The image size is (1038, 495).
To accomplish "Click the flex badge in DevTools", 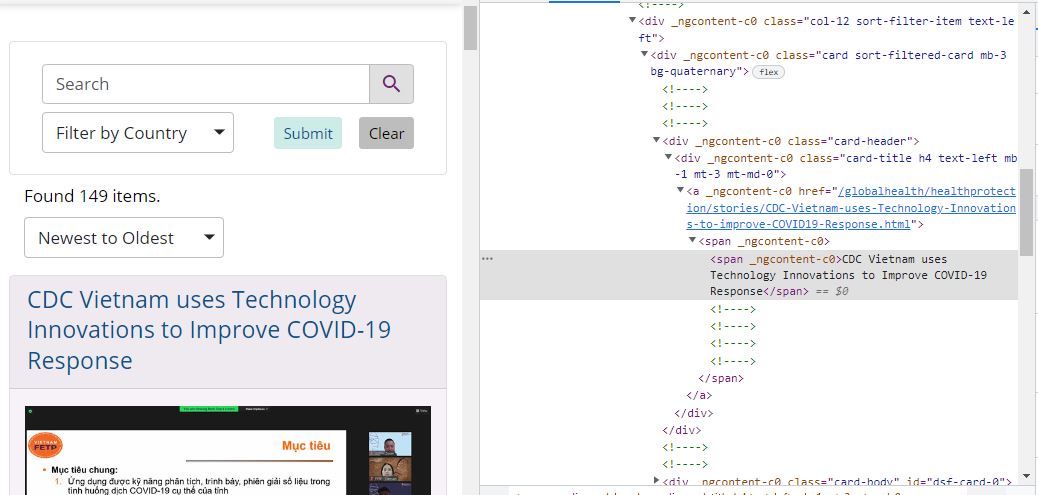I will 769,71.
